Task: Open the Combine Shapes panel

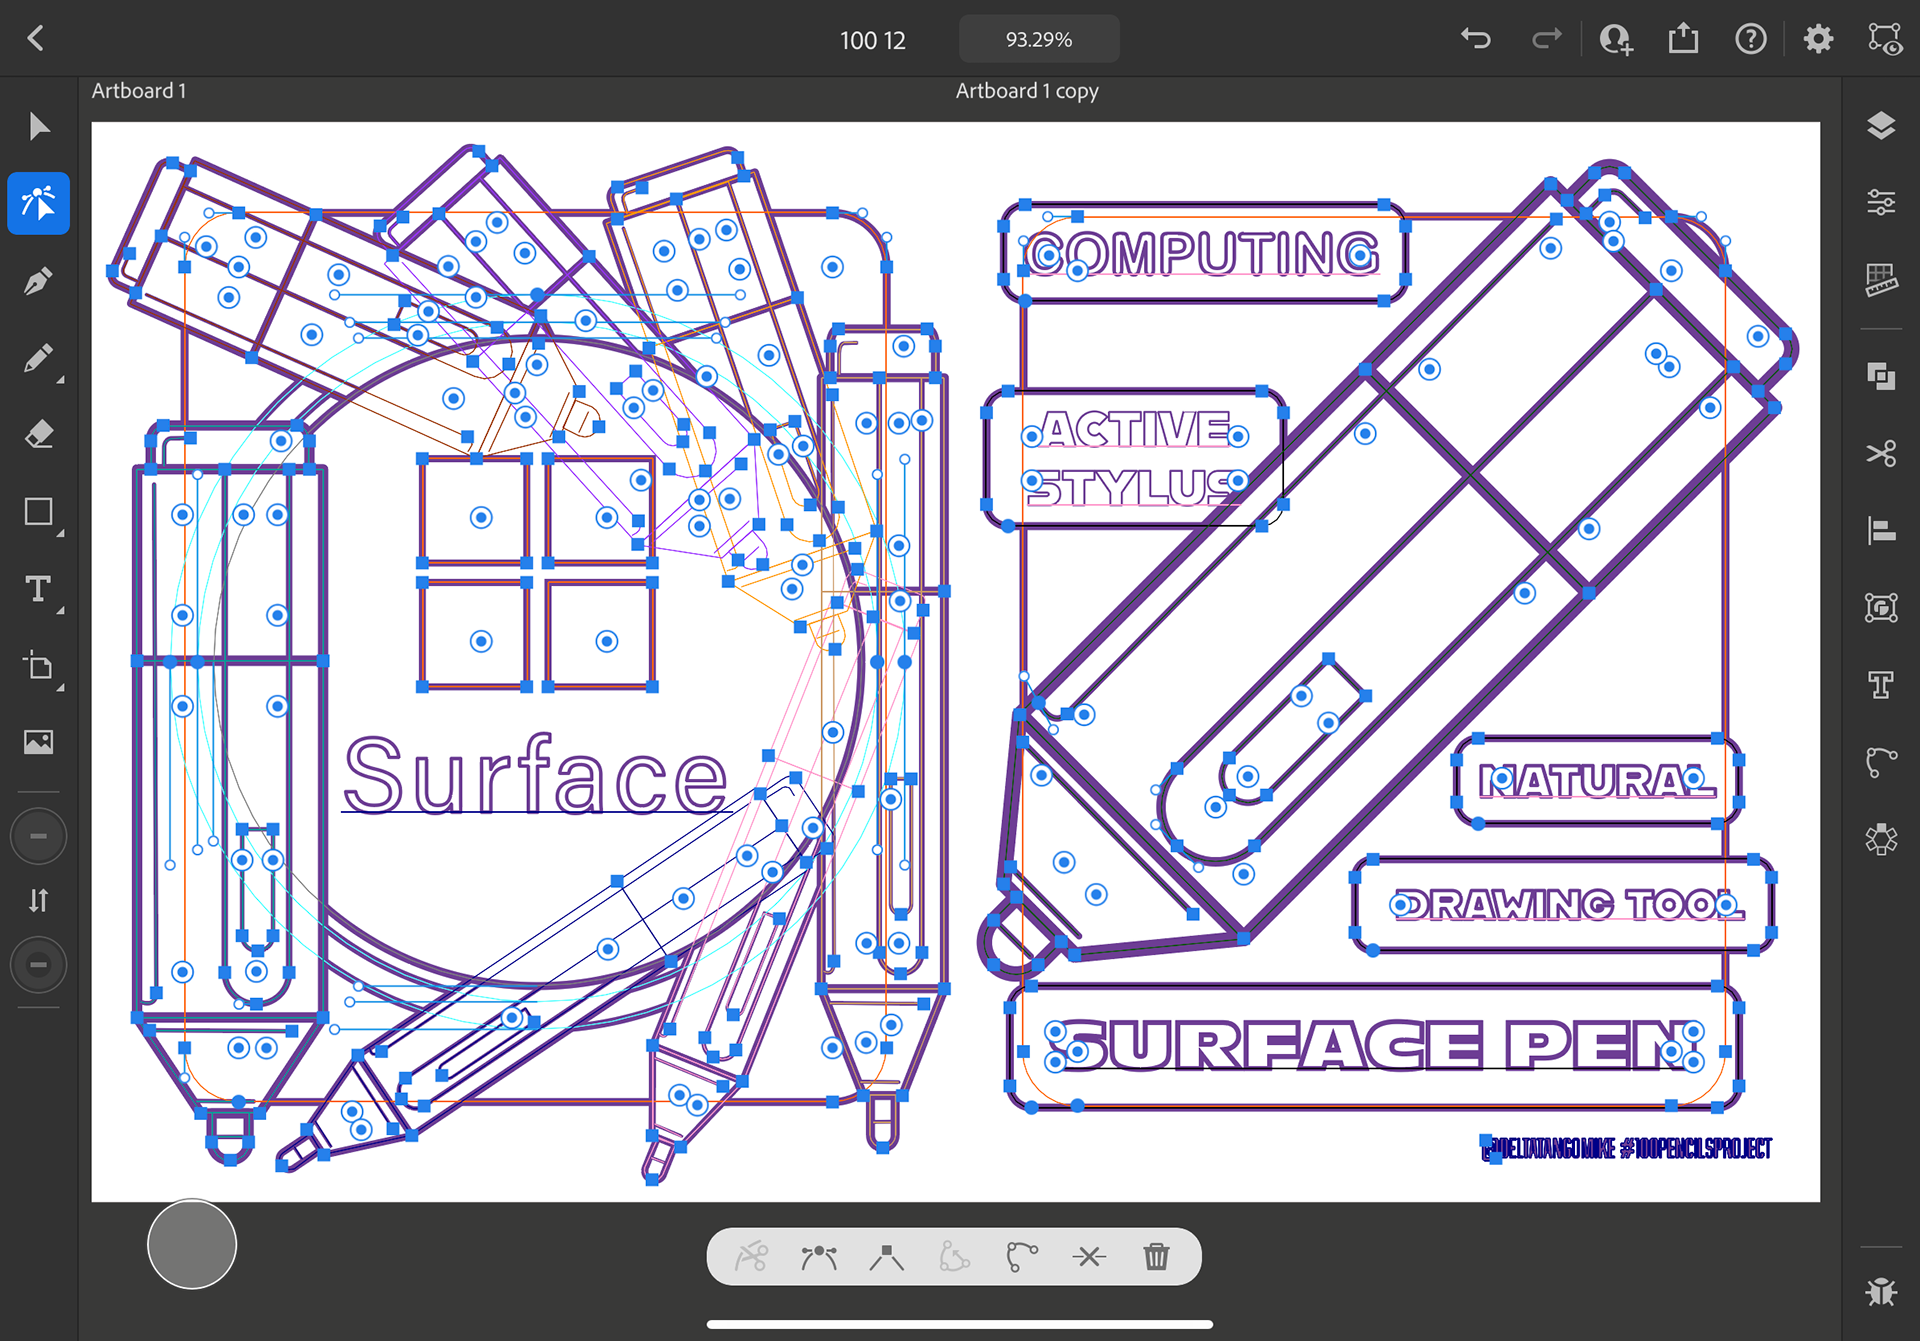Action: [1881, 376]
